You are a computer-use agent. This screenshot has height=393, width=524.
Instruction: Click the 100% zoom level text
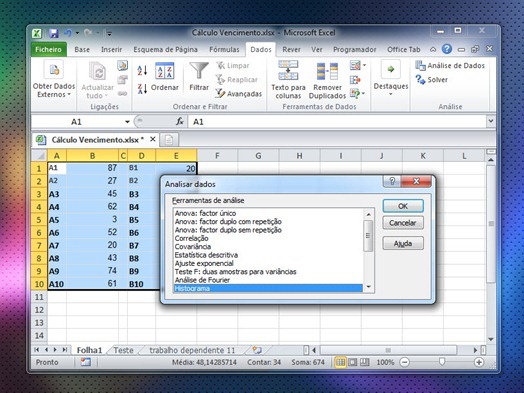[385, 362]
